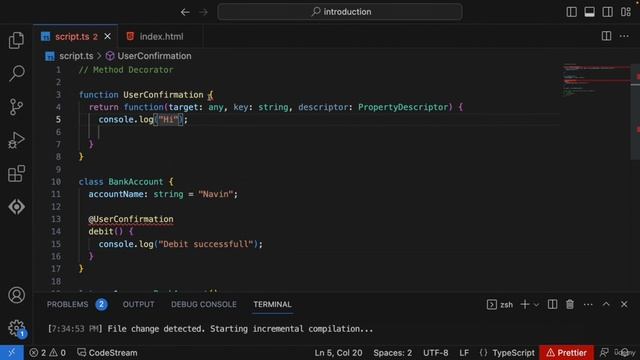640x360 pixels.
Task: Change encoding via UTF-8
Action: (436, 353)
